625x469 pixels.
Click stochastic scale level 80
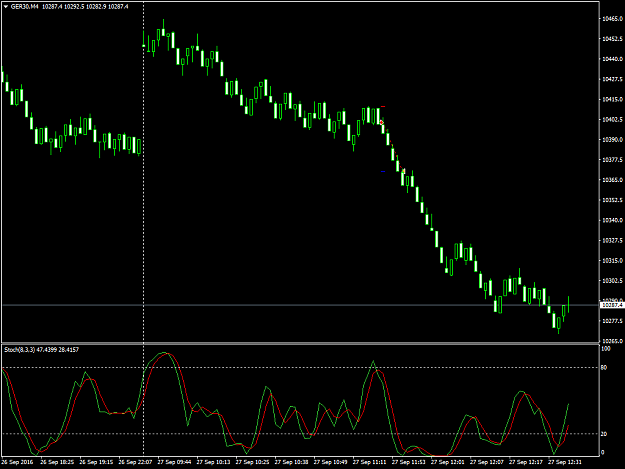click(604, 368)
